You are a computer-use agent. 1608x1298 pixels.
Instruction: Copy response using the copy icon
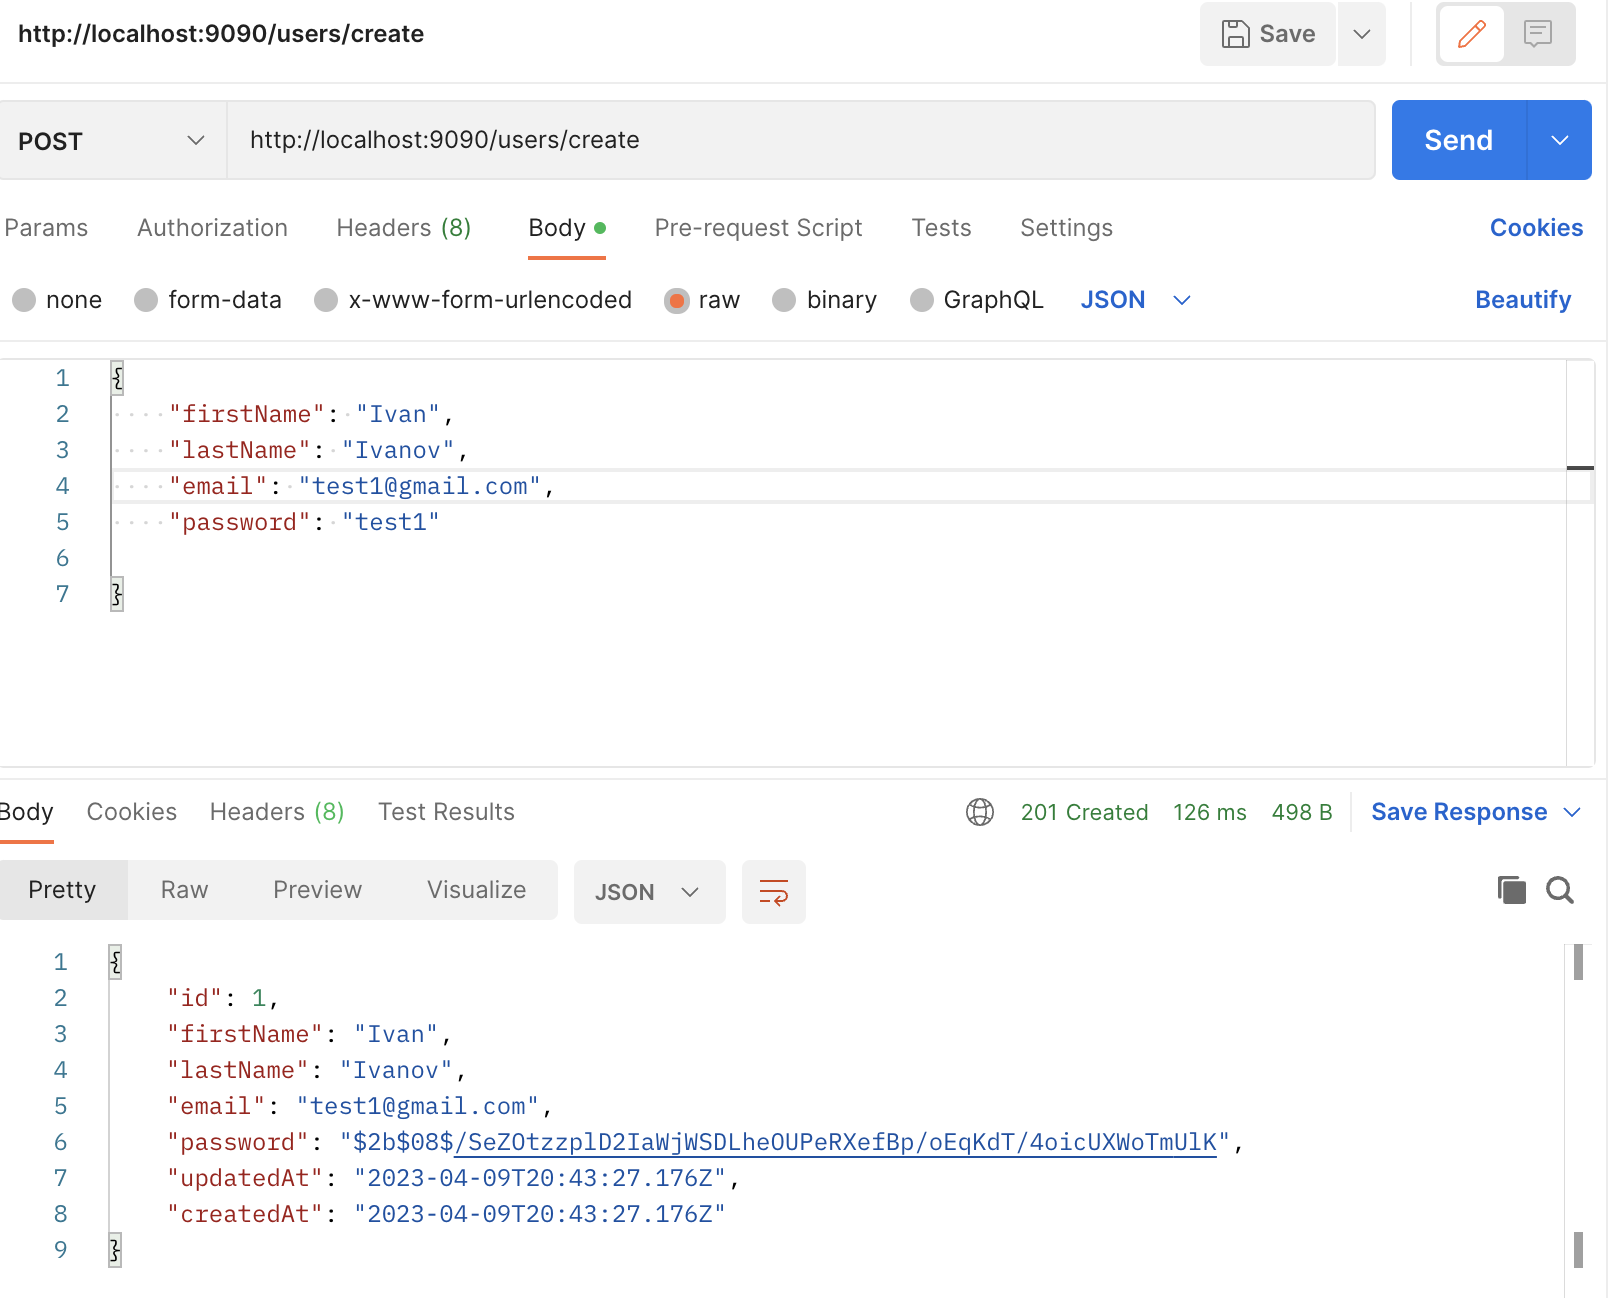pyautogui.click(x=1511, y=890)
